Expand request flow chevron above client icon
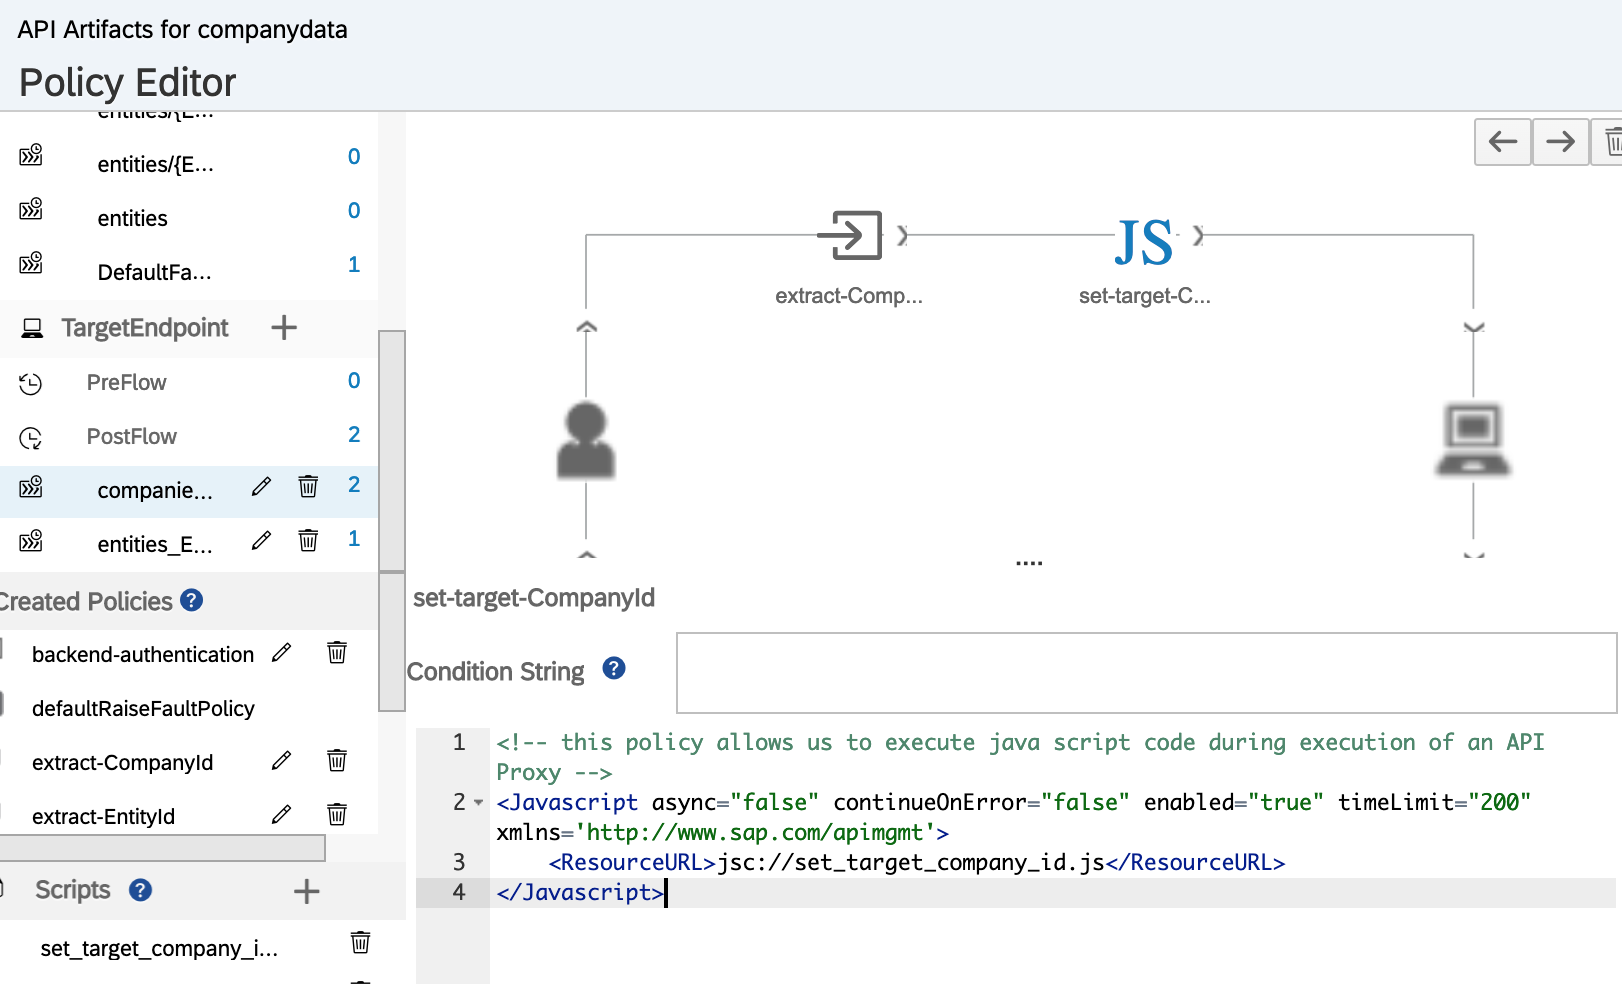 pos(587,327)
